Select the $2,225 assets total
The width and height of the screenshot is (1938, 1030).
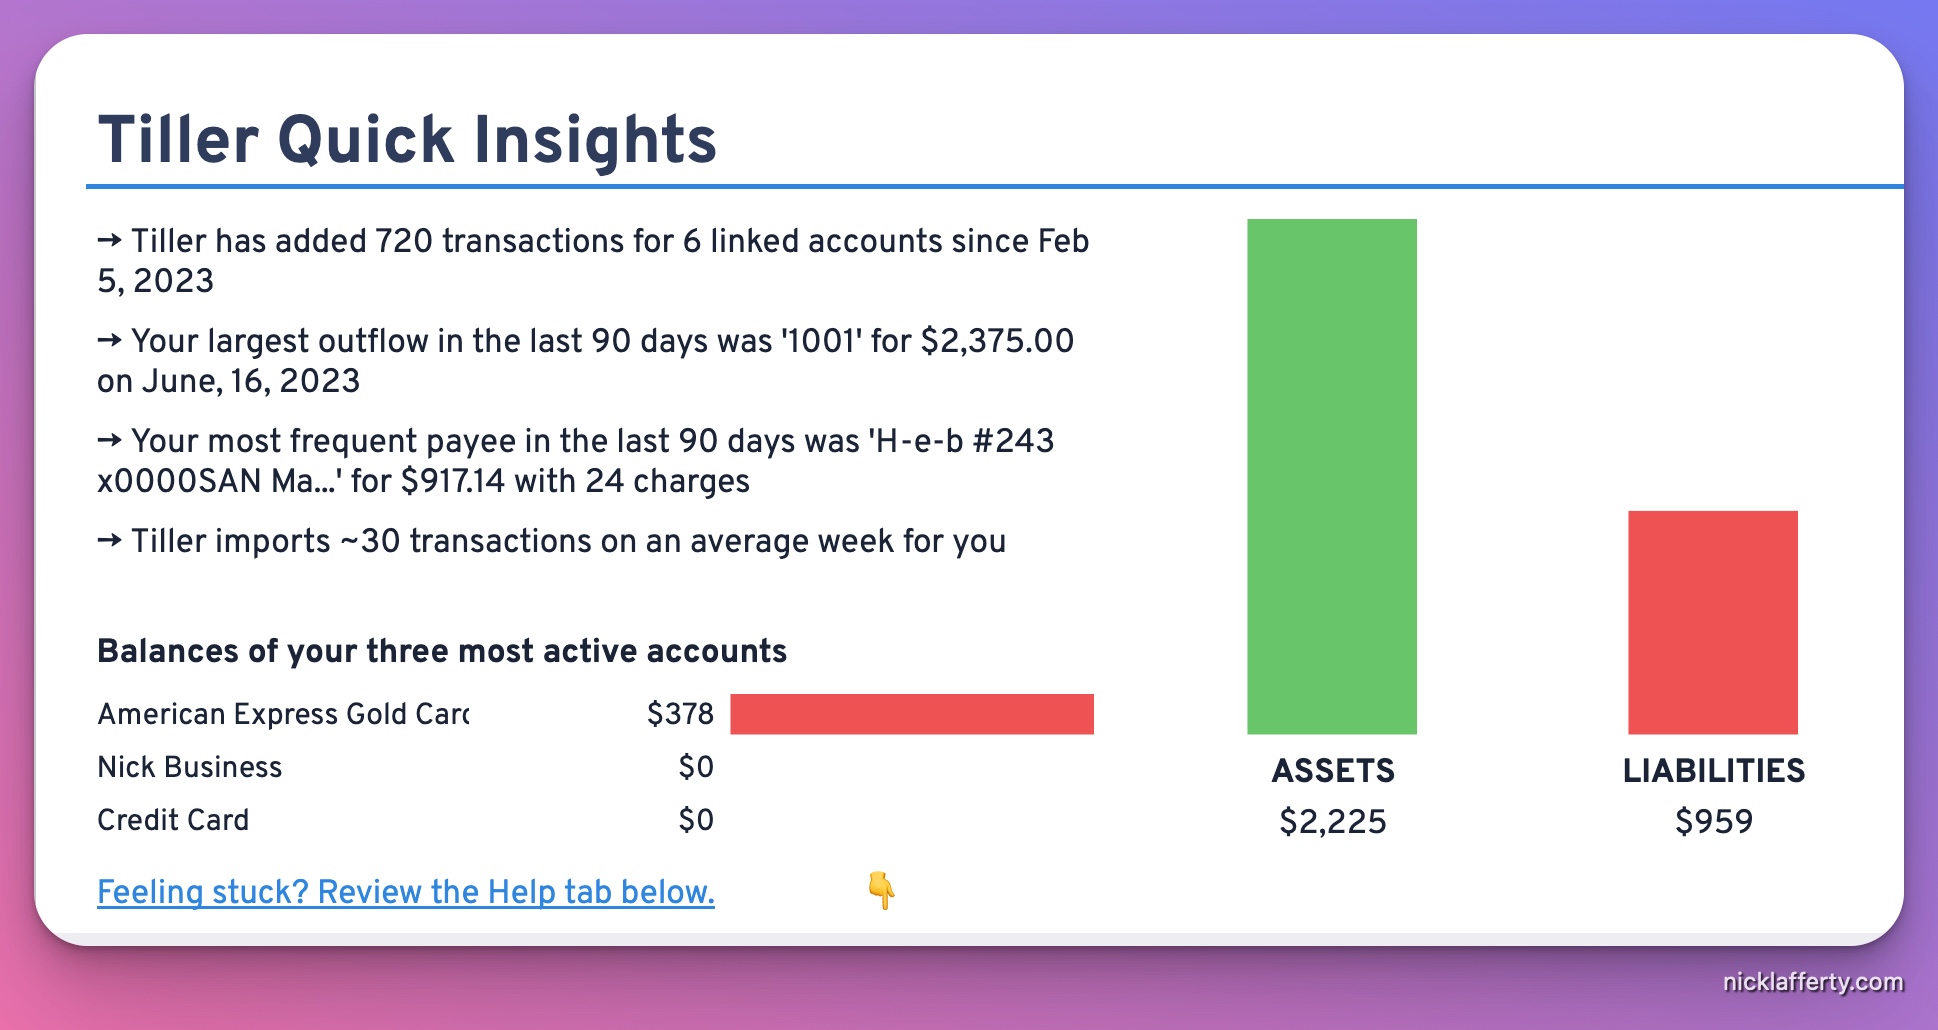pos(1332,822)
